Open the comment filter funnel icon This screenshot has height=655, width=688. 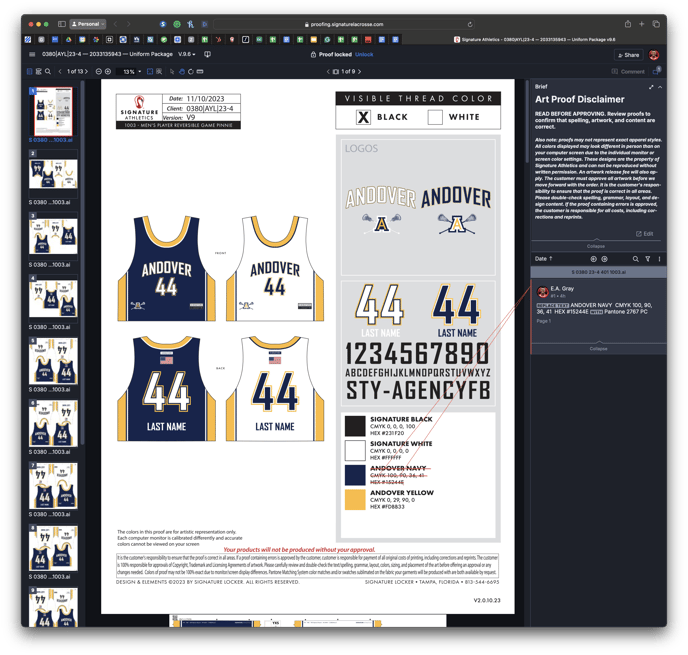pyautogui.click(x=647, y=259)
